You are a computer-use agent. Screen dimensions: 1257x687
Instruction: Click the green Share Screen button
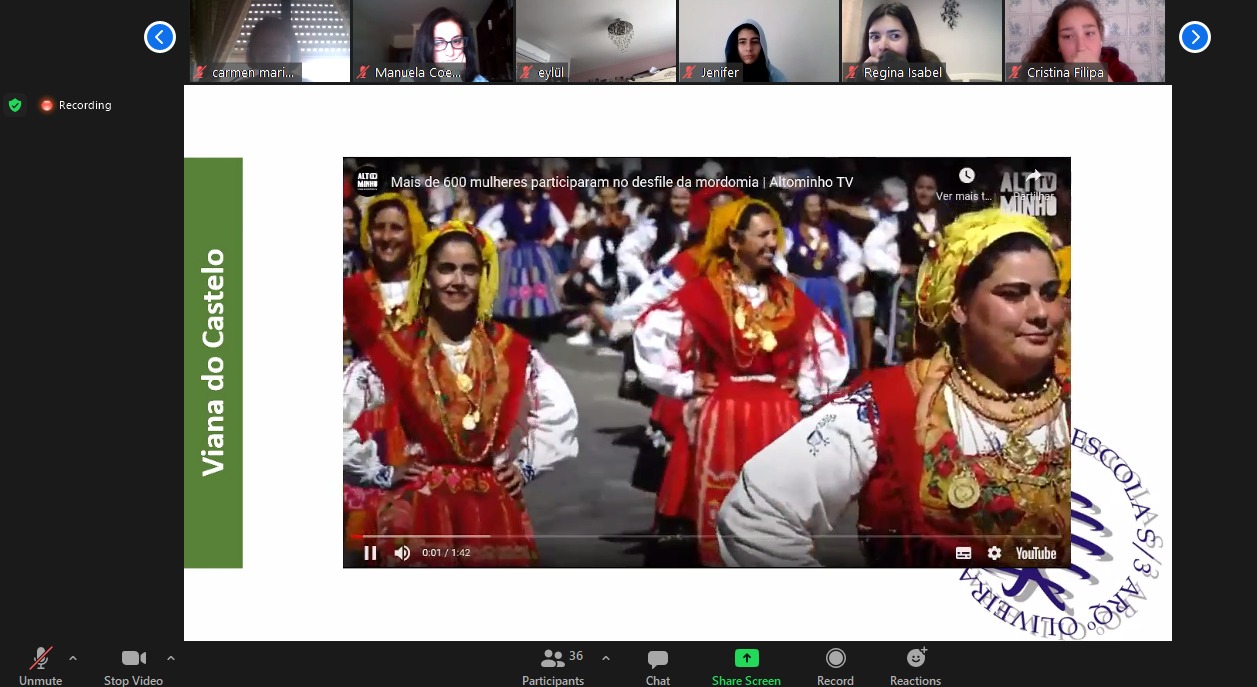pos(746,659)
